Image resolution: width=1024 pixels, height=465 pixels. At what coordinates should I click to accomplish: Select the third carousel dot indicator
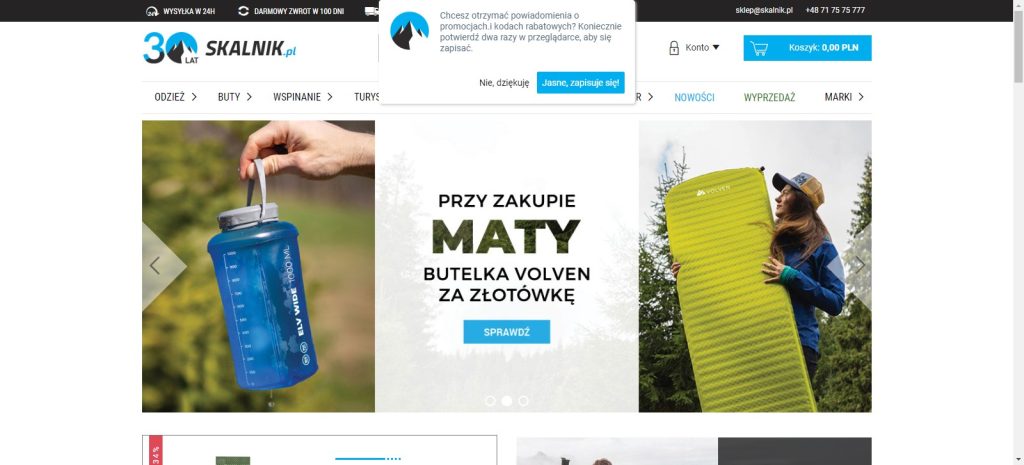523,401
